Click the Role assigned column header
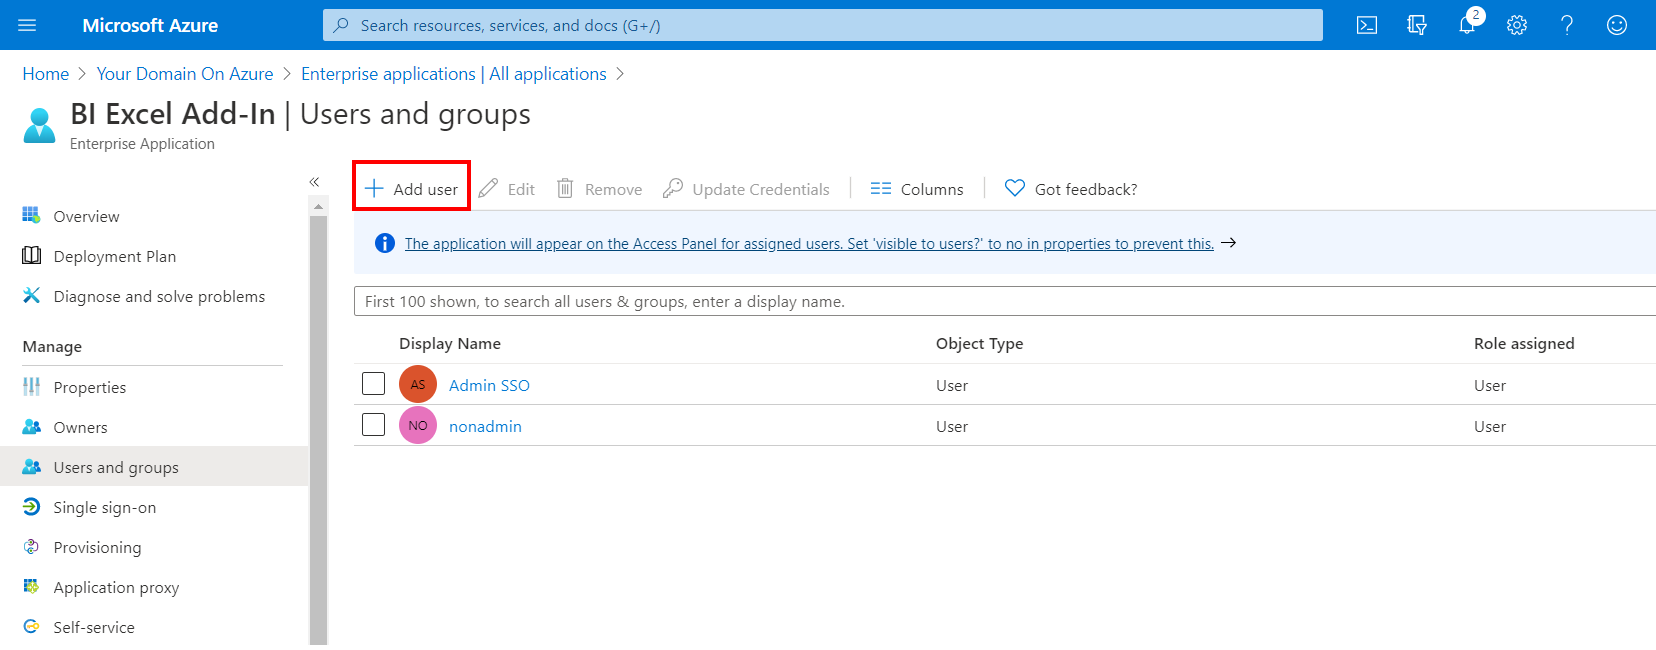This screenshot has height=650, width=1656. (1524, 343)
